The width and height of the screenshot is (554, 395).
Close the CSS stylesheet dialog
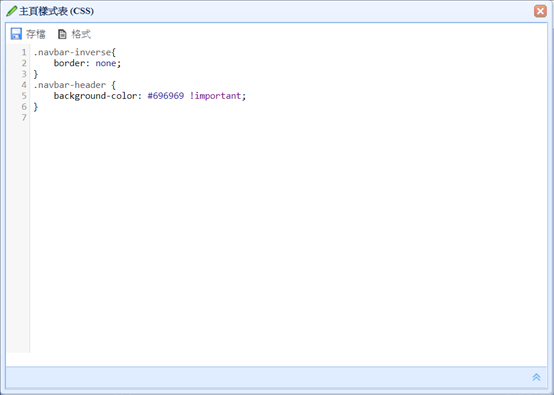pos(540,11)
